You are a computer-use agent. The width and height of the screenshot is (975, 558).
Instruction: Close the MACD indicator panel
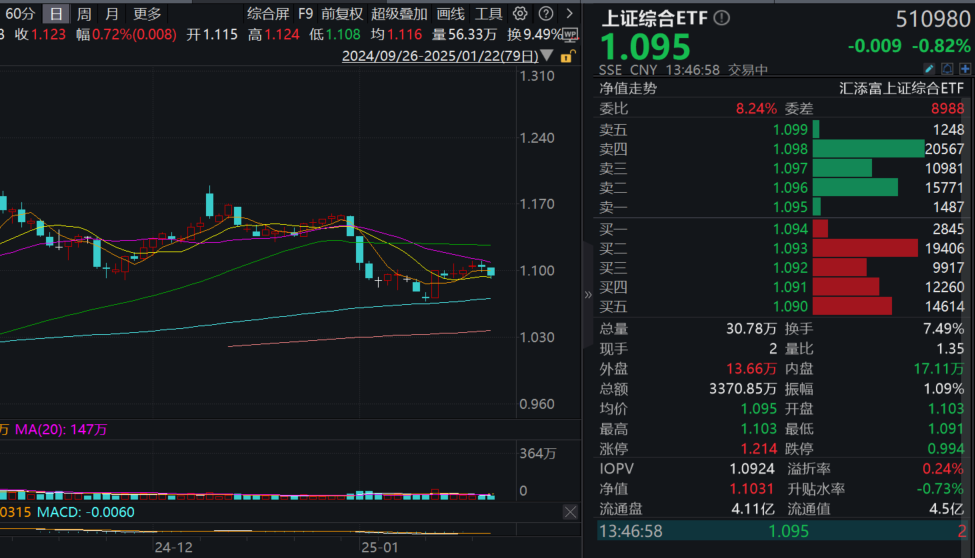(x=570, y=512)
